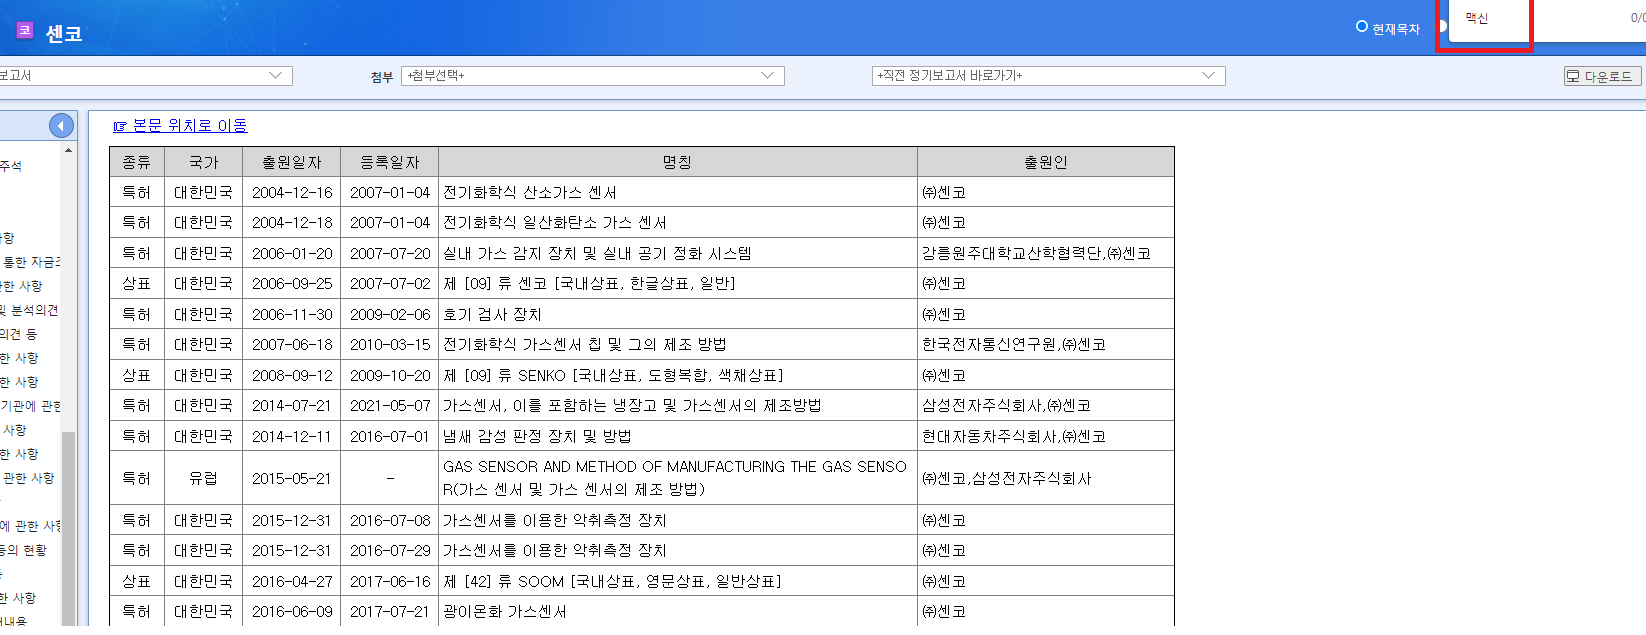Collapse the sidebar with the round arrow button
1646x635 pixels.
coord(61,125)
